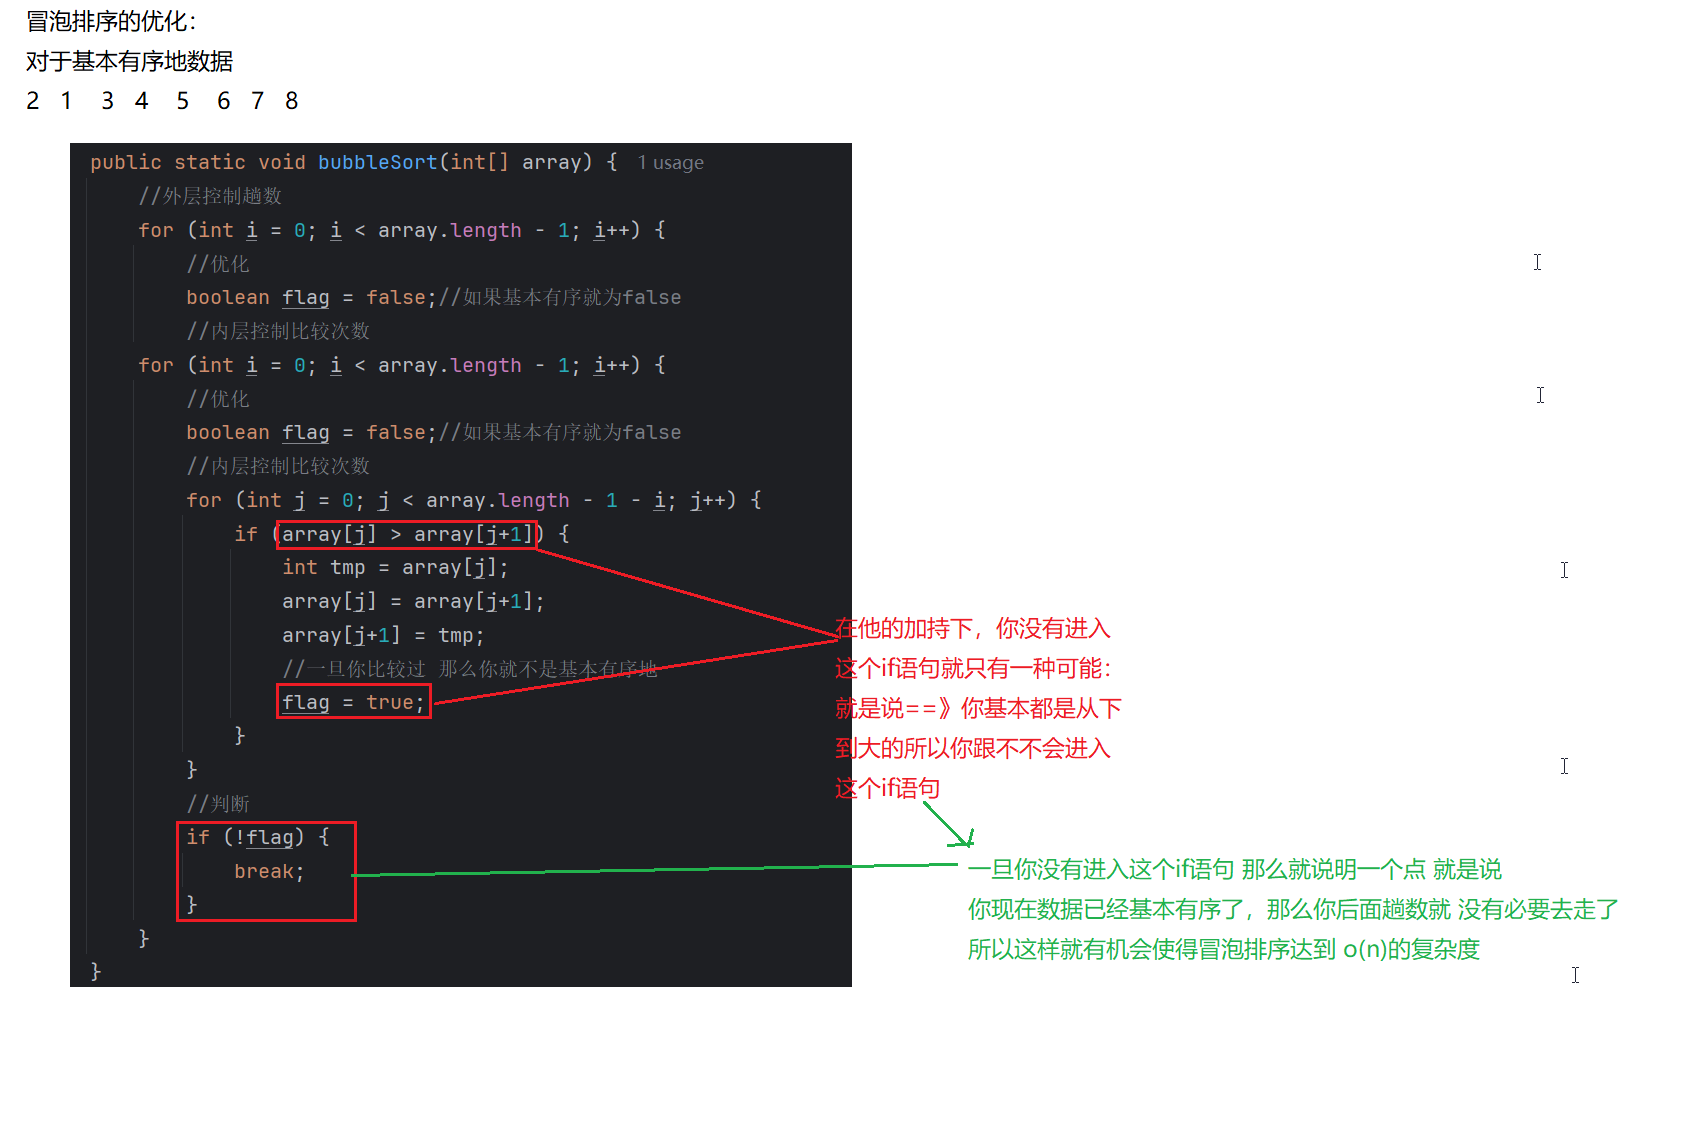Screen dimensions: 1700x1137
Task: Click the code line "int tmp = array[j];"
Action: pos(395,568)
